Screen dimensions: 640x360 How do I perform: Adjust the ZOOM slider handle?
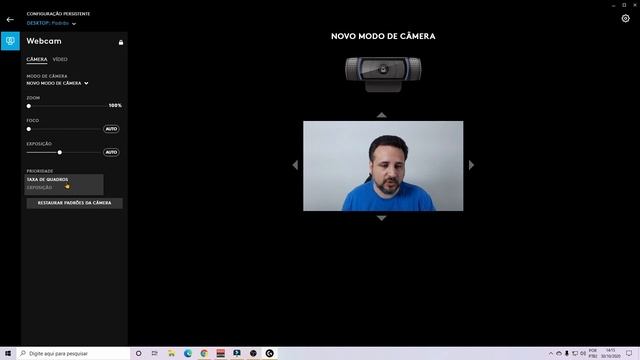point(29,106)
